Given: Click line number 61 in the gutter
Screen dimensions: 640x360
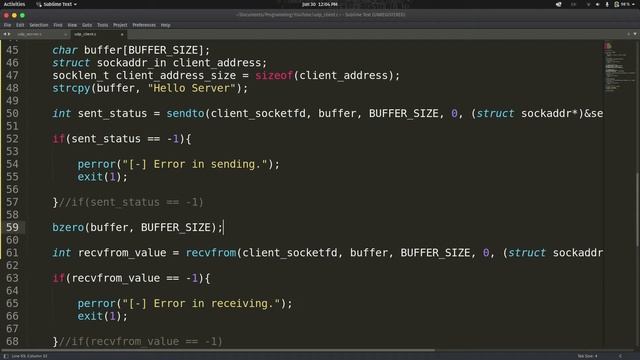Looking at the screenshot, I should (12, 253).
